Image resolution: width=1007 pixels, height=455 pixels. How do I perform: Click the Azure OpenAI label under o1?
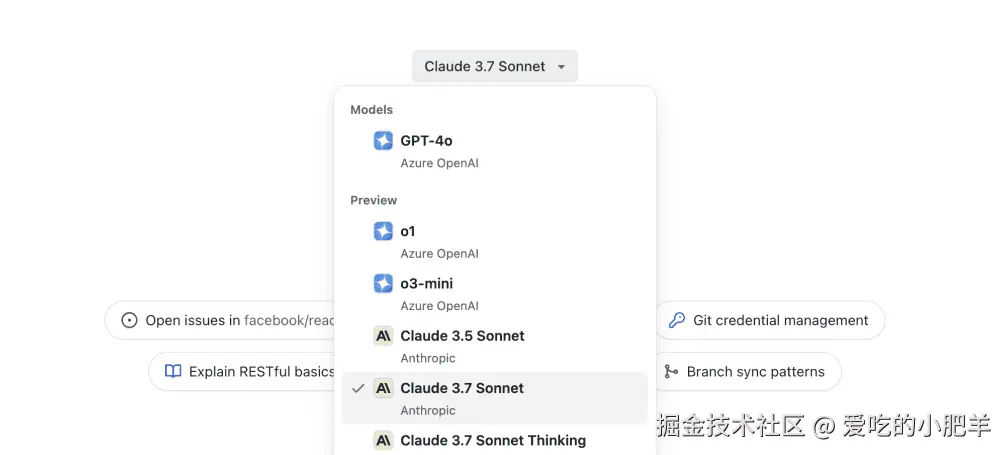point(439,254)
